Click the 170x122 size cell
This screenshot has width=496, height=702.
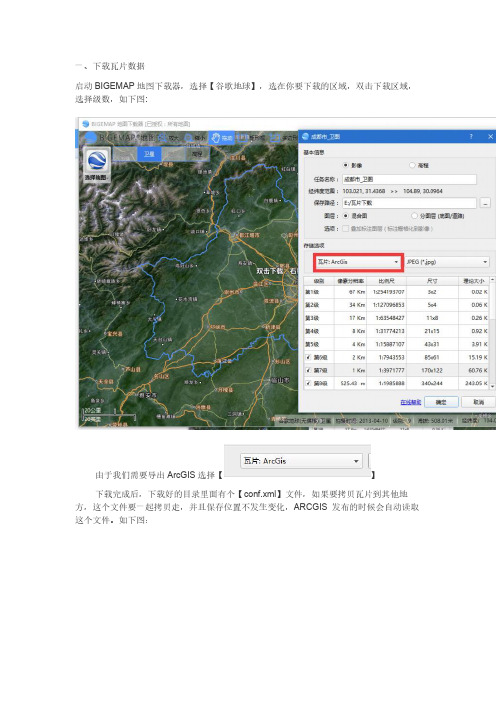432,370
